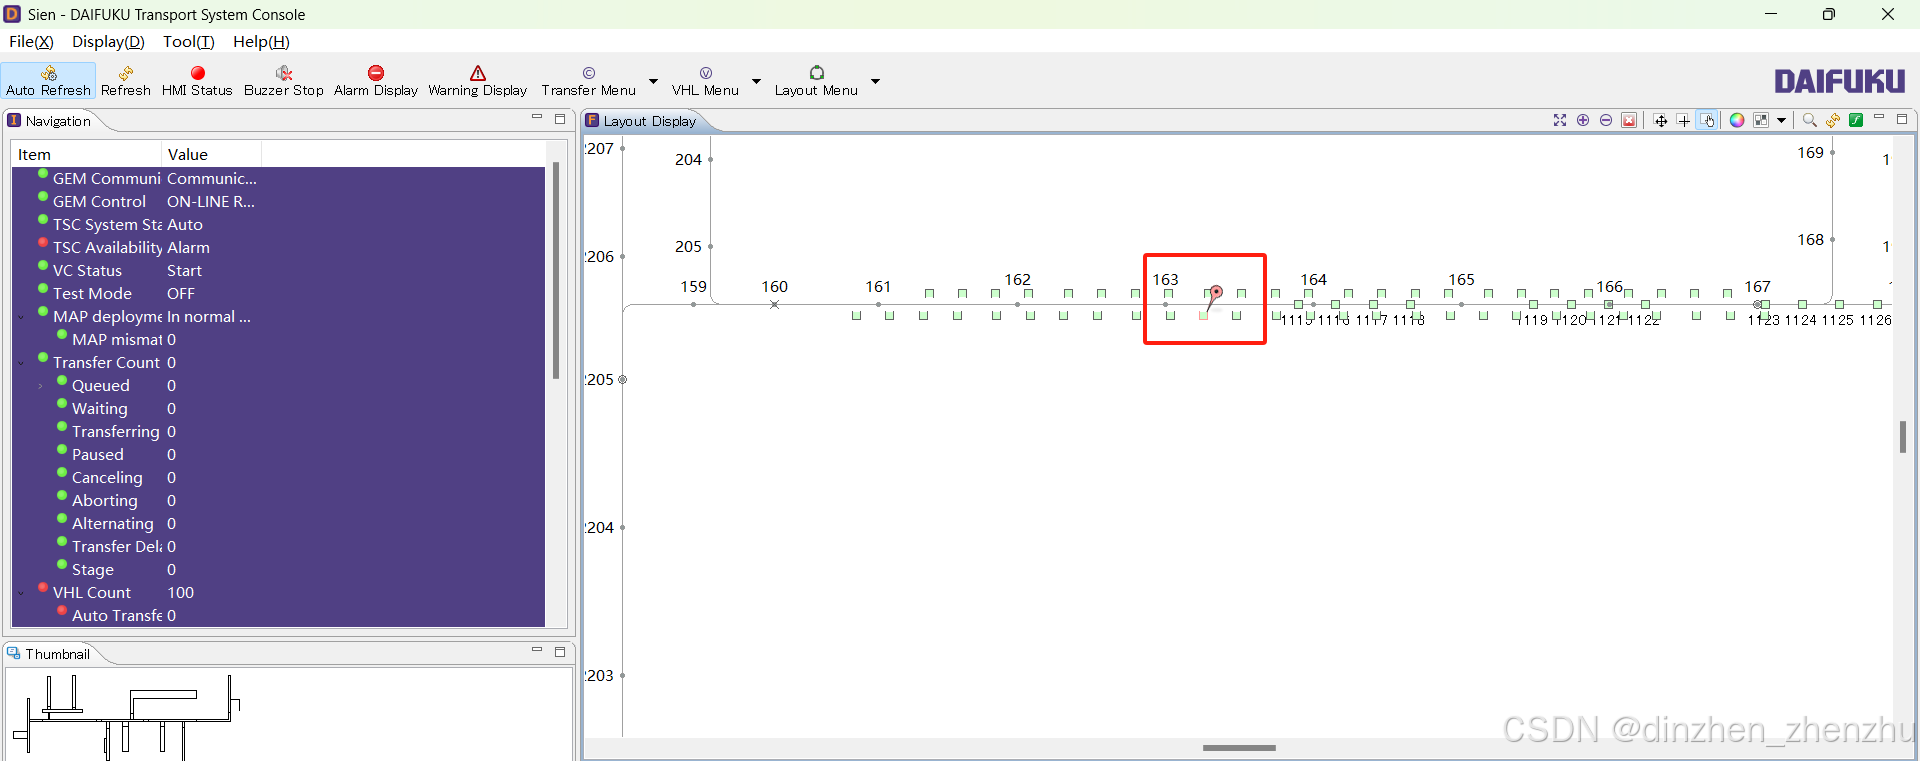1920x761 pixels.
Task: Maximize the Navigation panel
Action: tap(560, 119)
